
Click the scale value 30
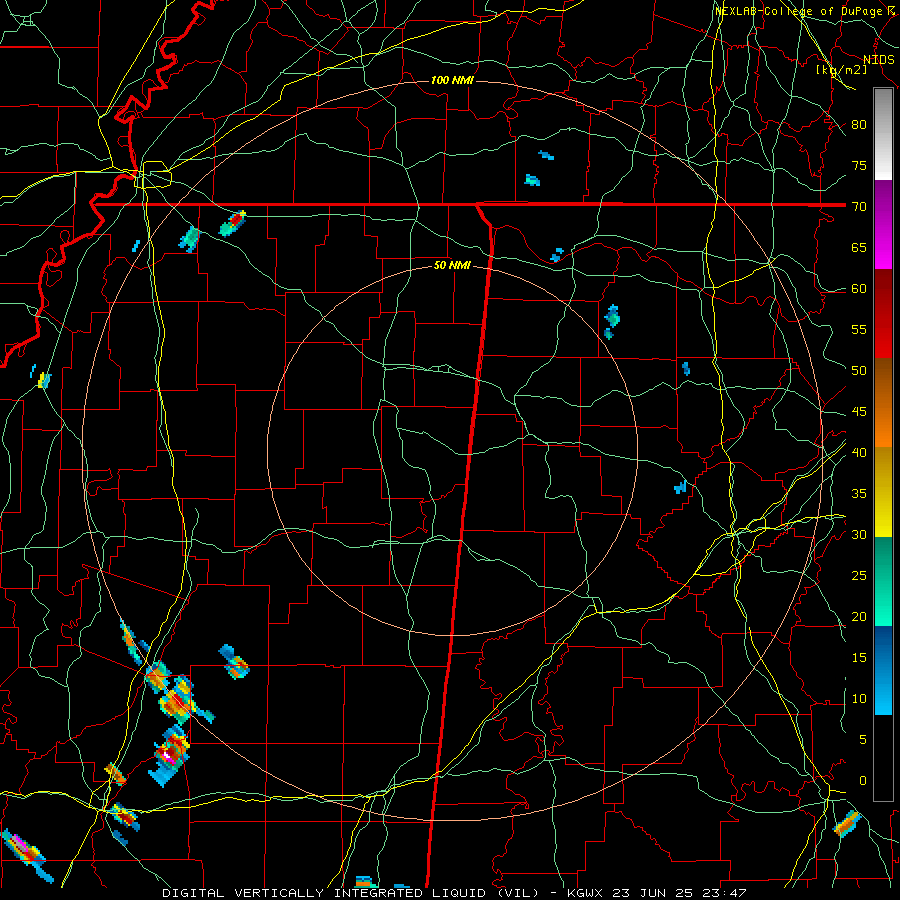point(859,534)
